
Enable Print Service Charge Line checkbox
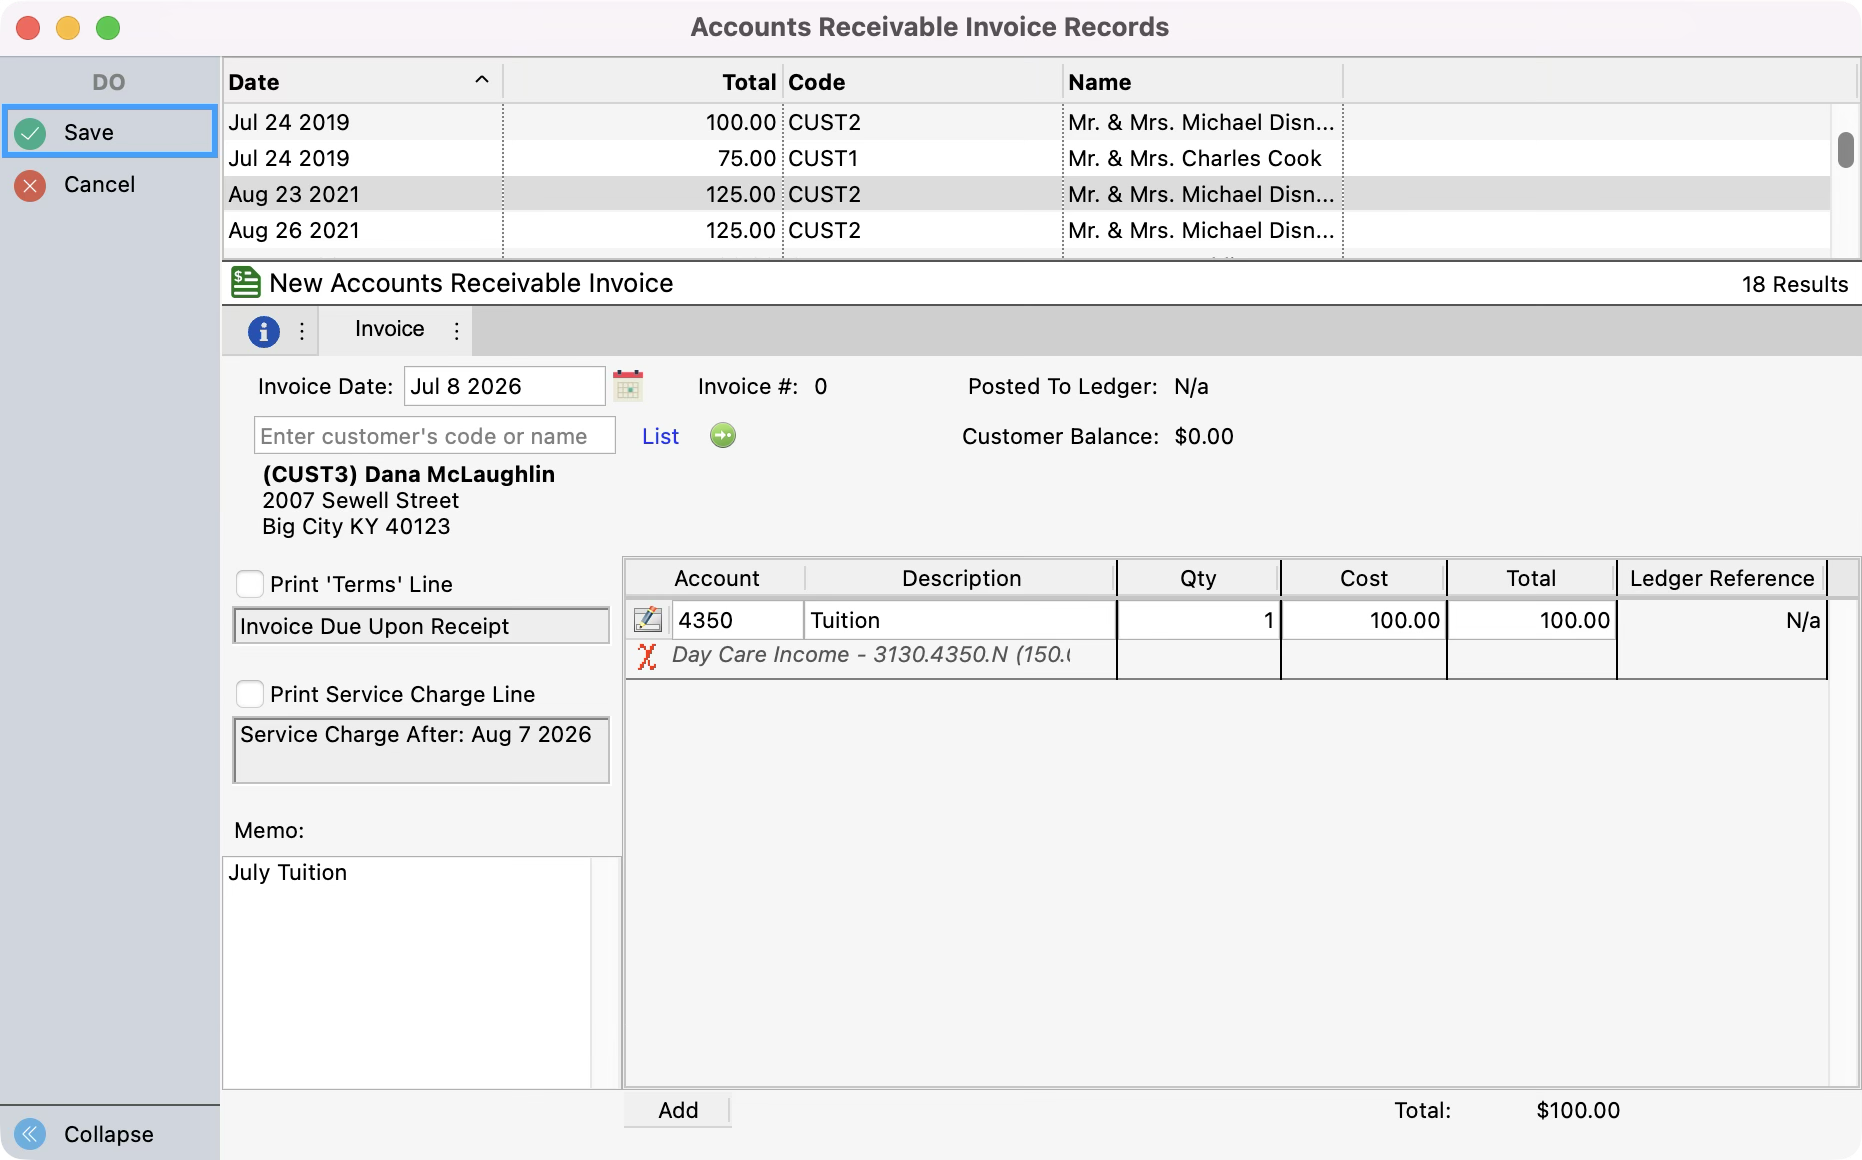250,694
